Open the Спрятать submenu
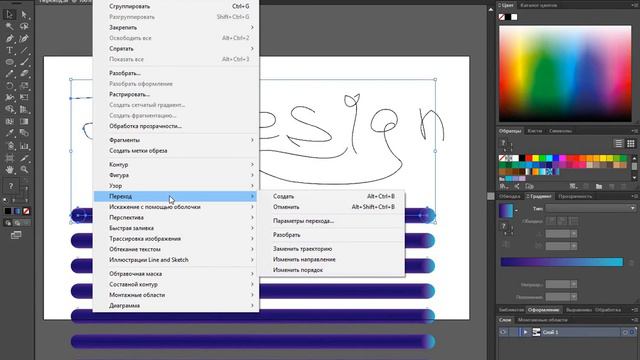The height and width of the screenshot is (360, 640). [176, 49]
